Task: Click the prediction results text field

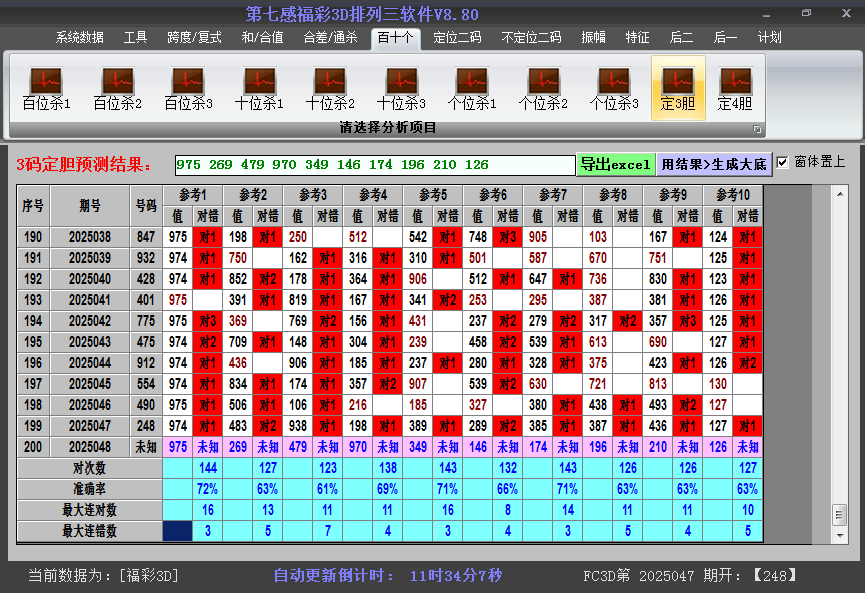Action: coord(375,165)
